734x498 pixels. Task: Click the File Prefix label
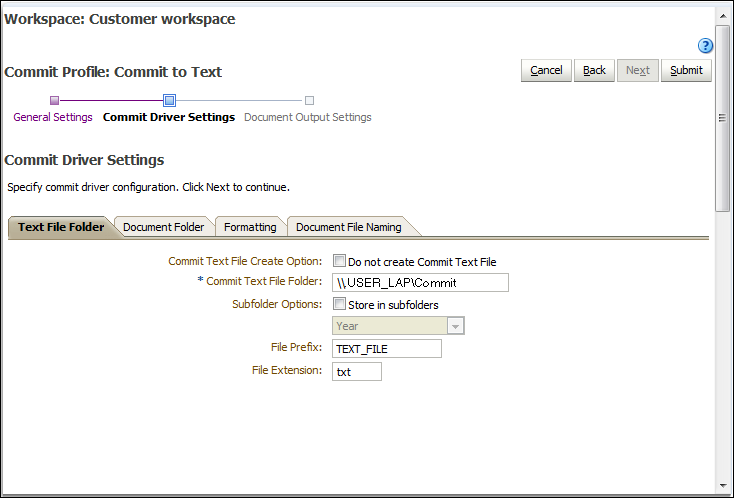point(296,347)
